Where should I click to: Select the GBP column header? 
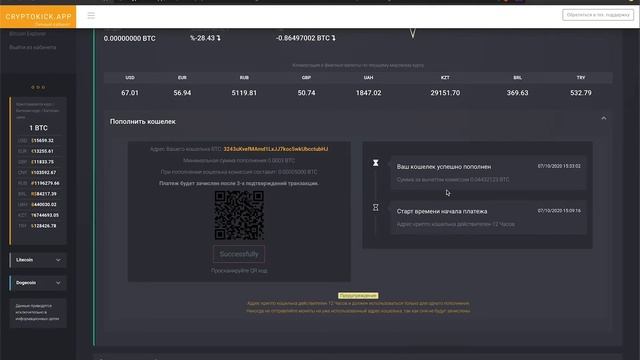point(306,78)
